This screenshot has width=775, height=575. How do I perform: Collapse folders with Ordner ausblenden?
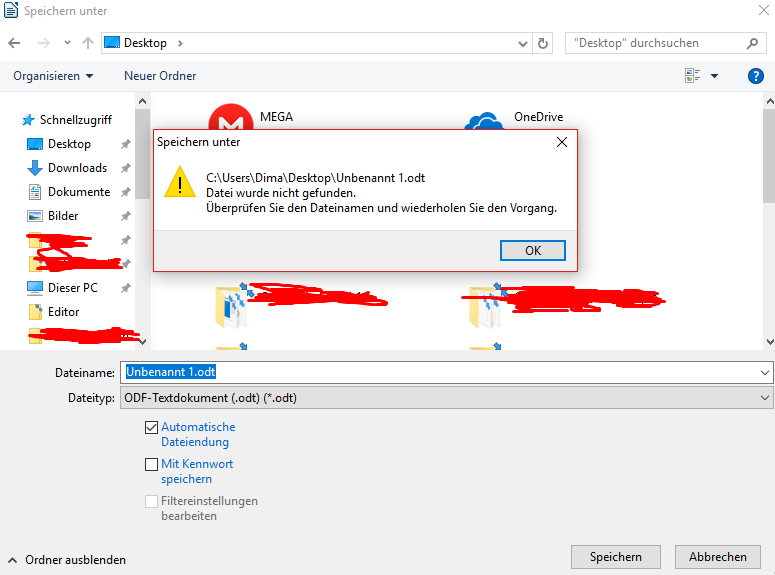[x=67, y=560]
